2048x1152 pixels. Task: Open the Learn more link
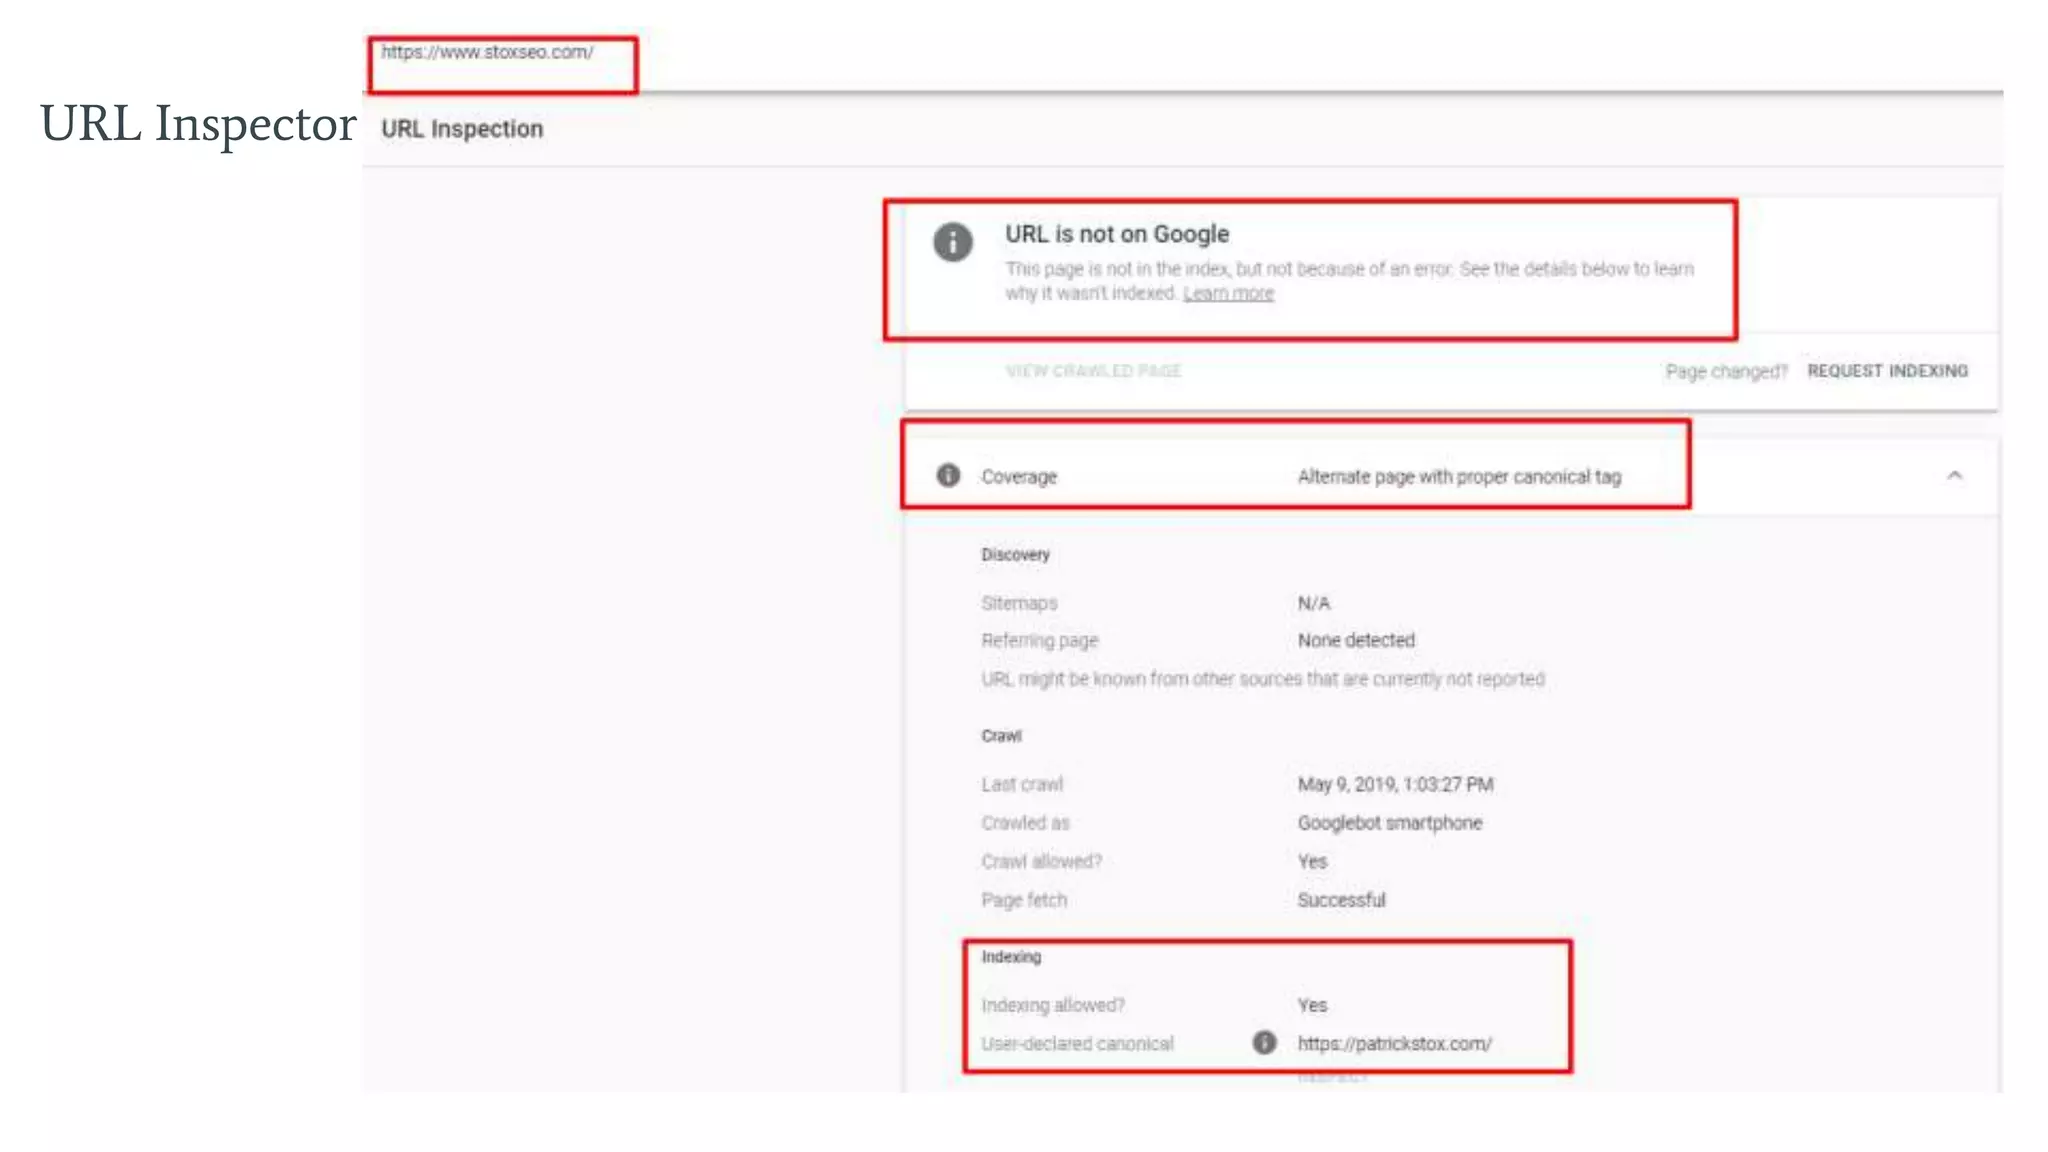1228,293
